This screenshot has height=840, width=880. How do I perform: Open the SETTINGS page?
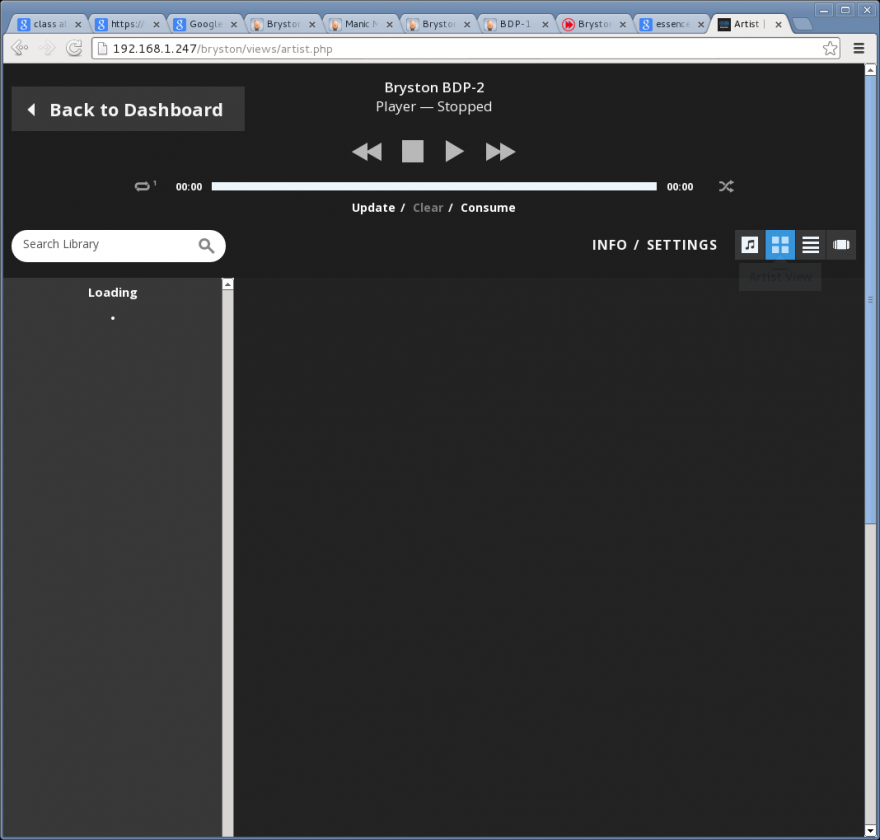pos(682,245)
